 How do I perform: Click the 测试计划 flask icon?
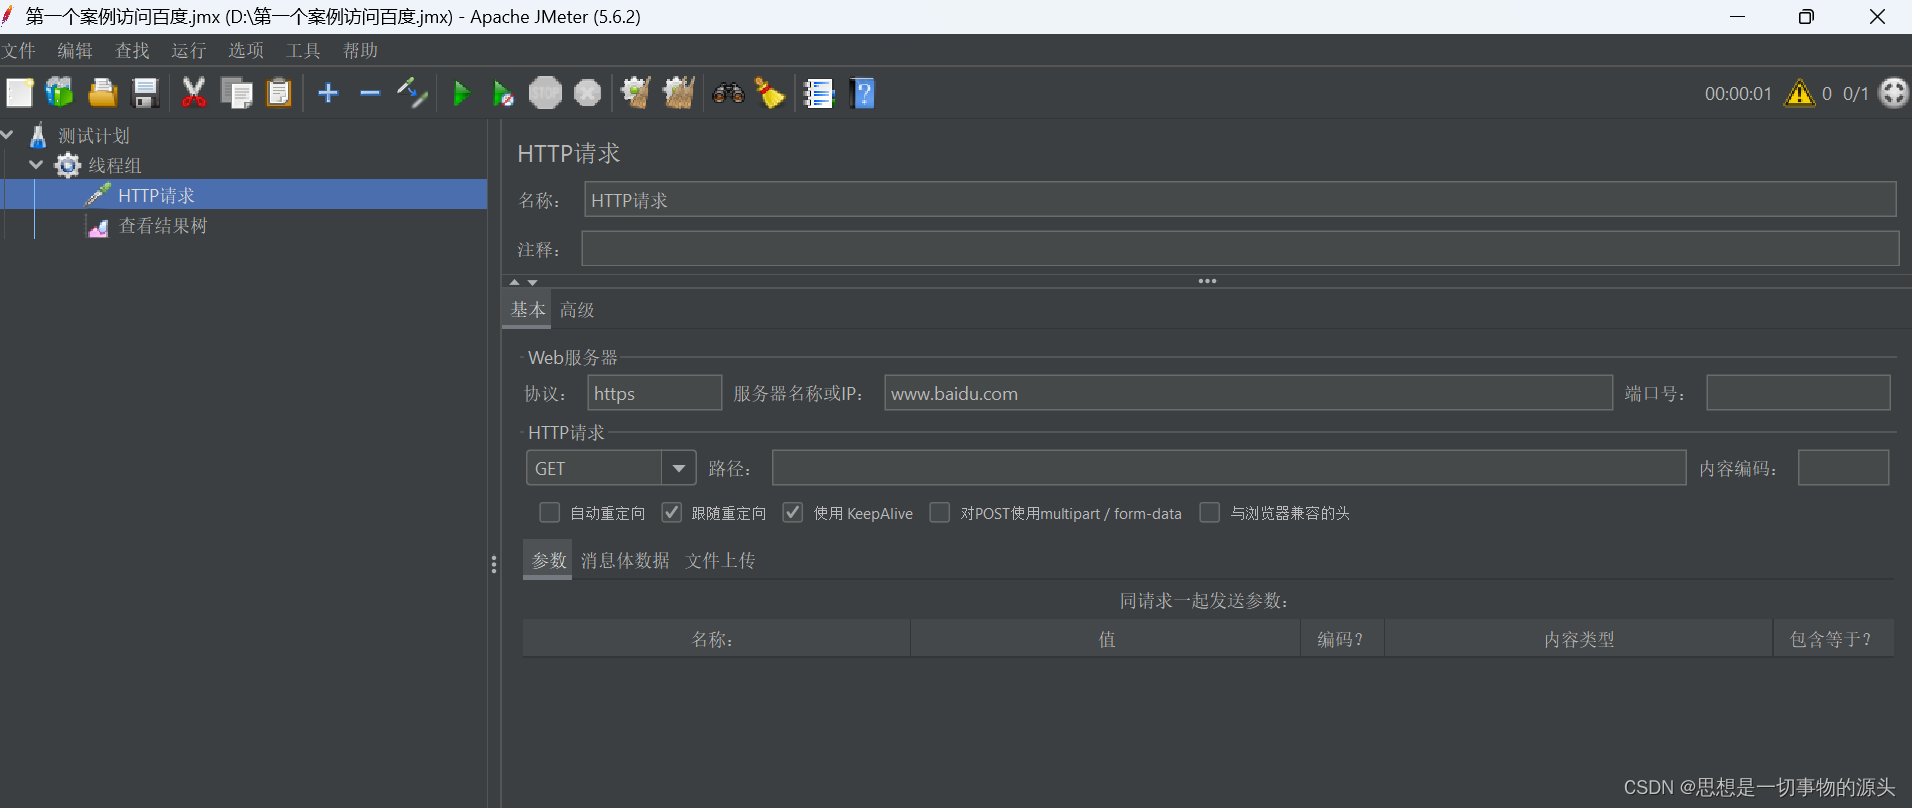pyautogui.click(x=38, y=135)
